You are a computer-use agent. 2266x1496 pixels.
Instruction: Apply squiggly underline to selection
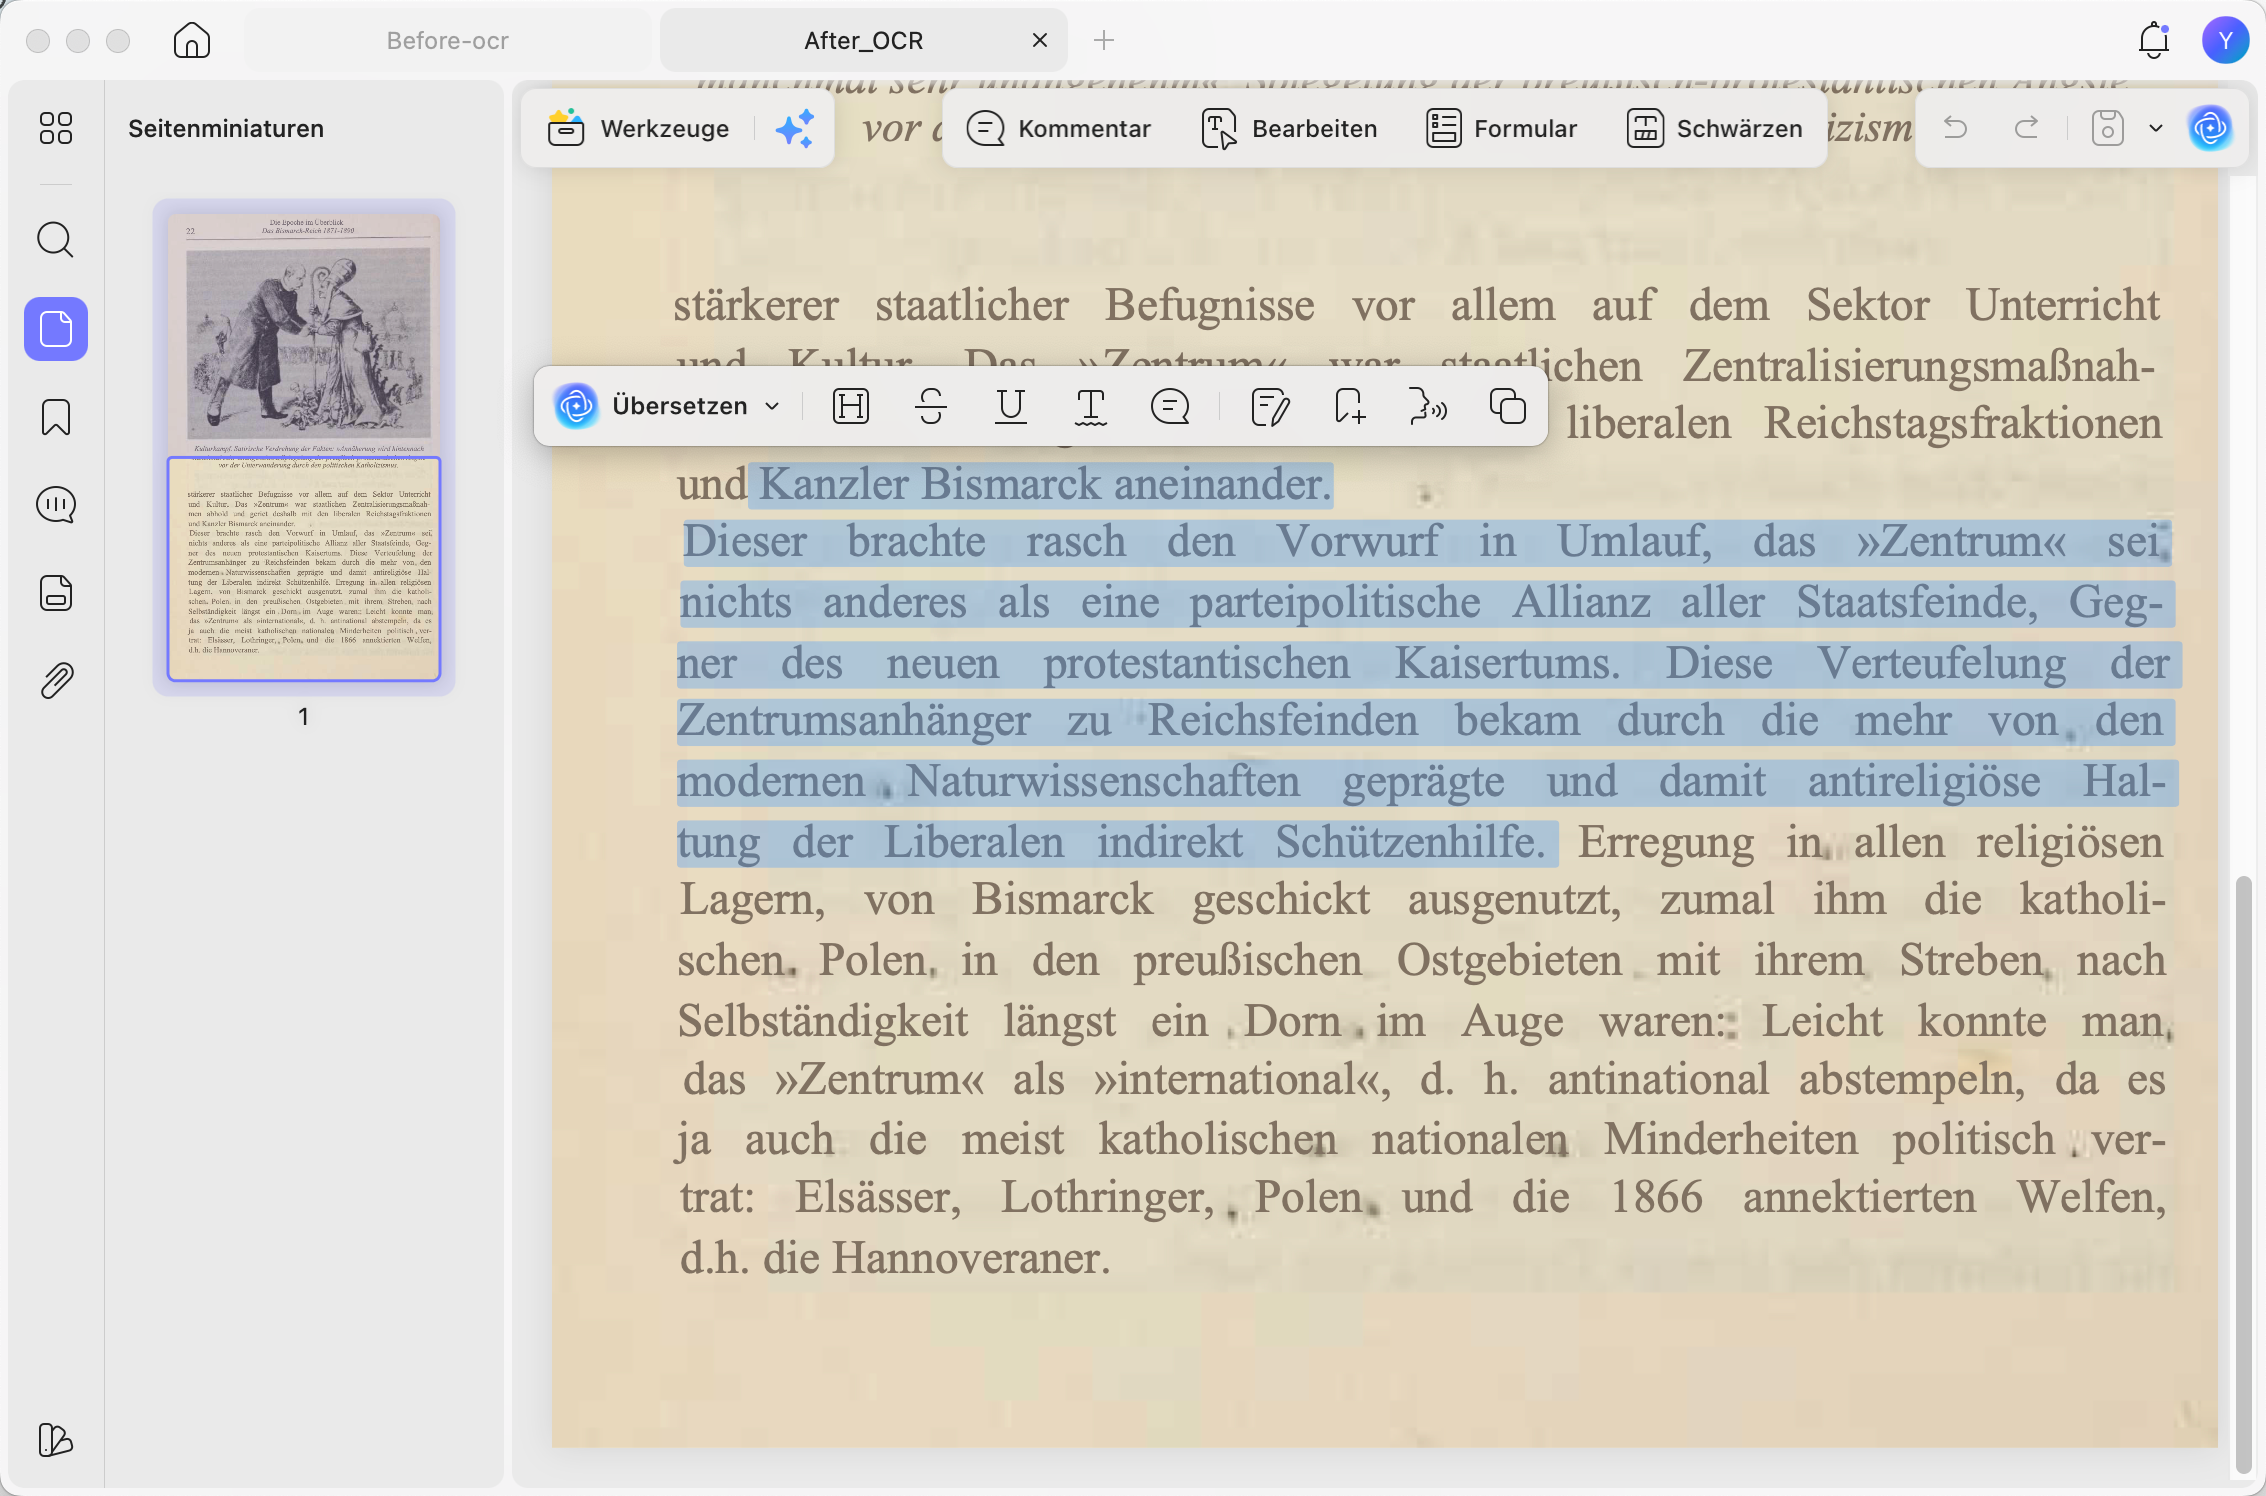pos(1090,406)
